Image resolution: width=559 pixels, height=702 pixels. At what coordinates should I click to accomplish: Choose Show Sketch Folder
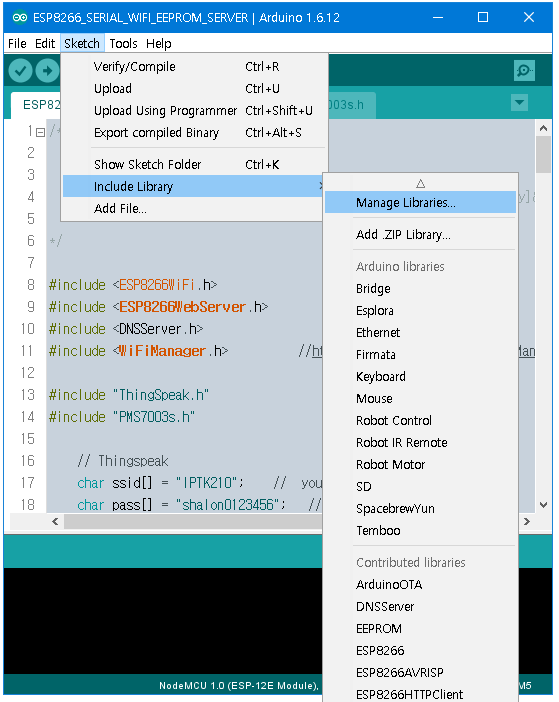click(194, 164)
